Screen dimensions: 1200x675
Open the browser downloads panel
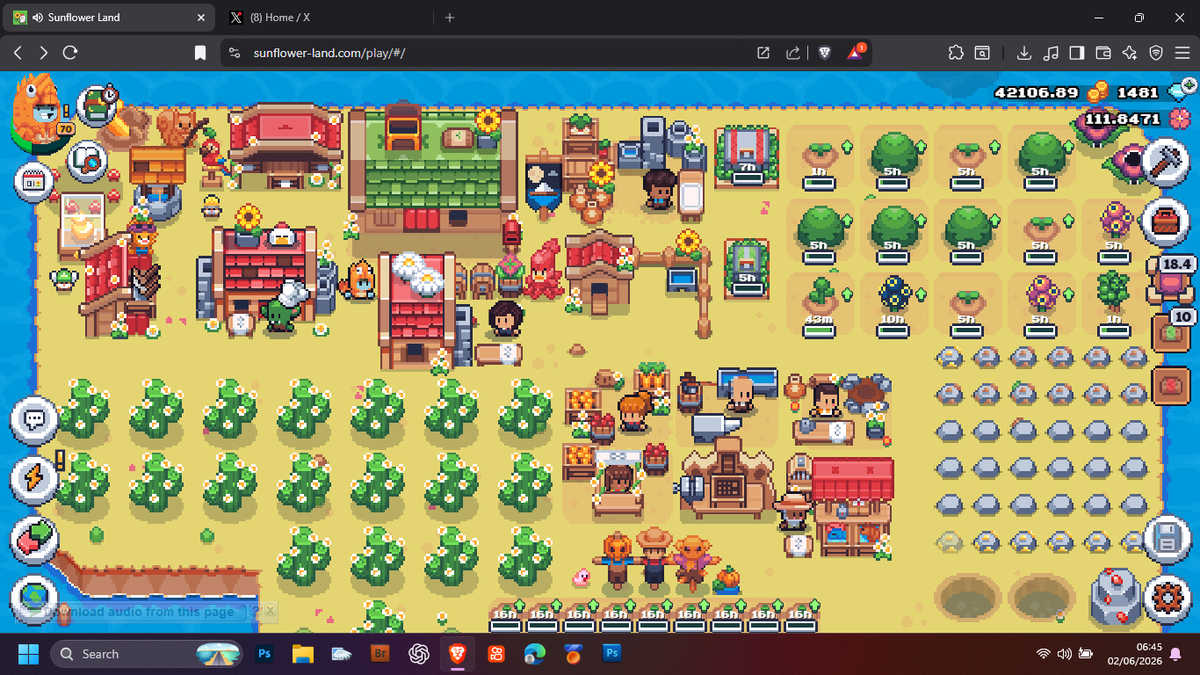1024,52
